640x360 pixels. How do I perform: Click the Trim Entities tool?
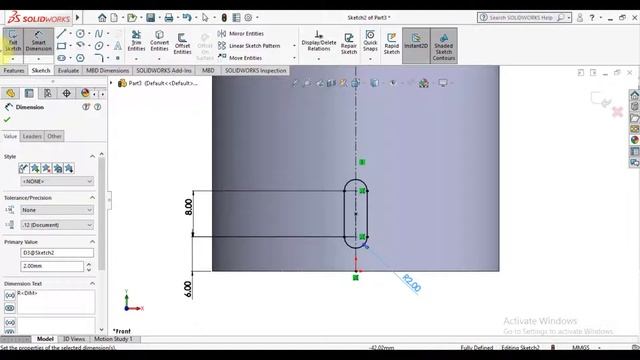point(136,41)
